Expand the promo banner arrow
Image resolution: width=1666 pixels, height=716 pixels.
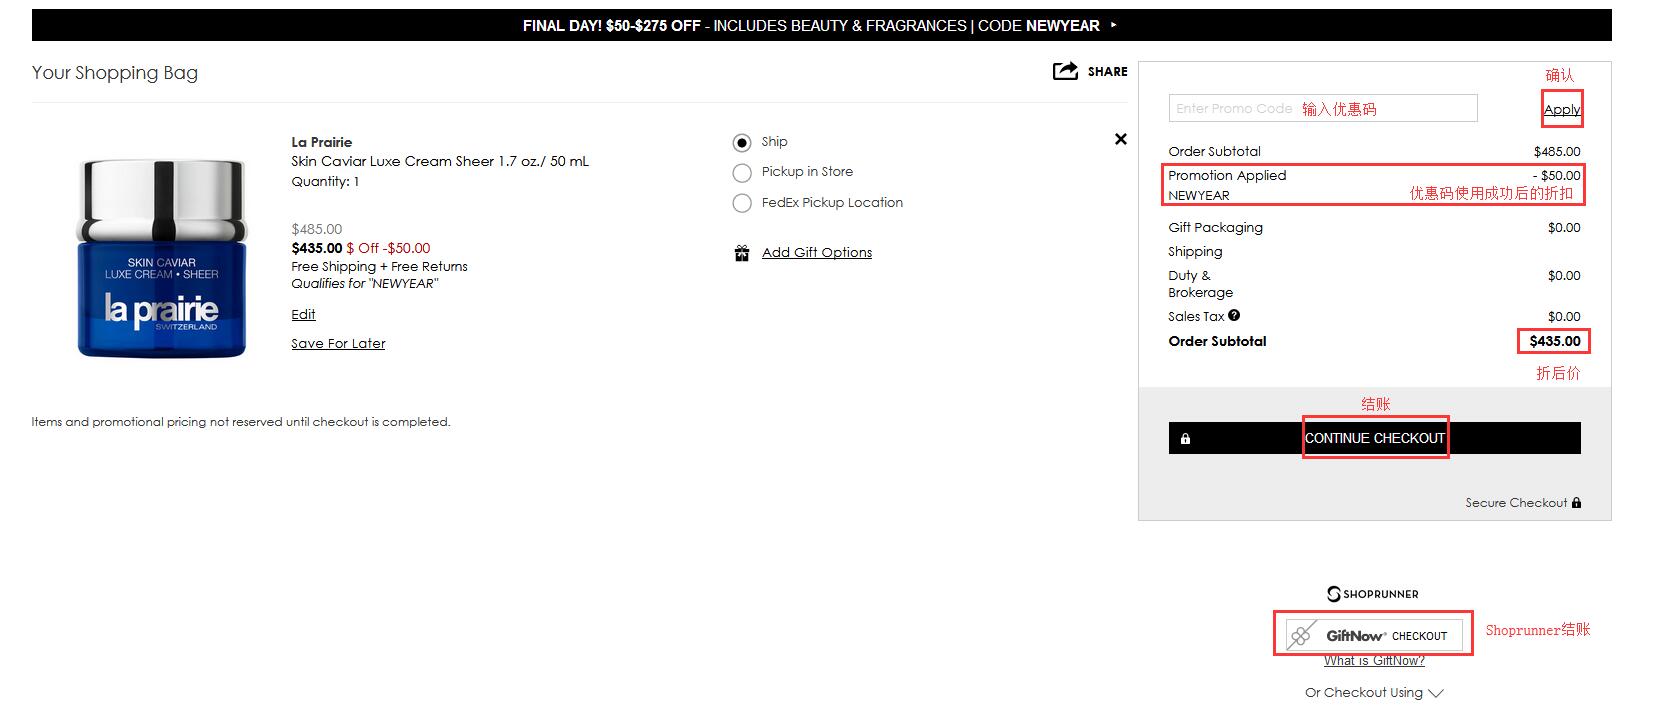tap(1114, 25)
